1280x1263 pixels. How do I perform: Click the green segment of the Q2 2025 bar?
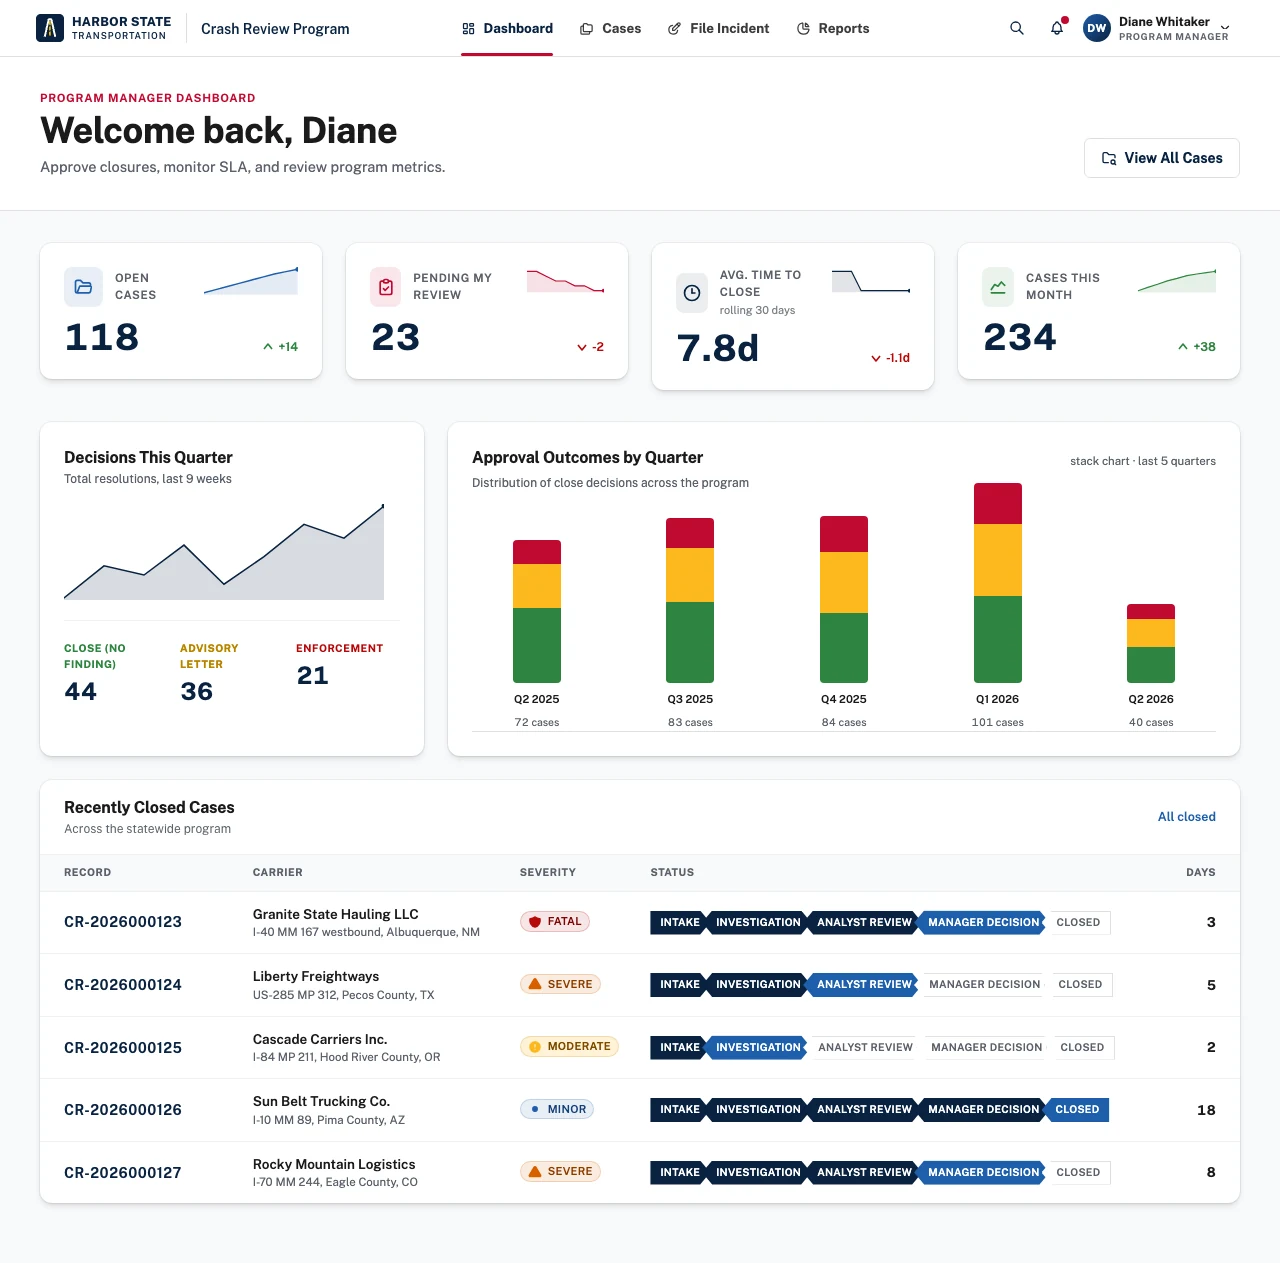pyautogui.click(x=537, y=645)
